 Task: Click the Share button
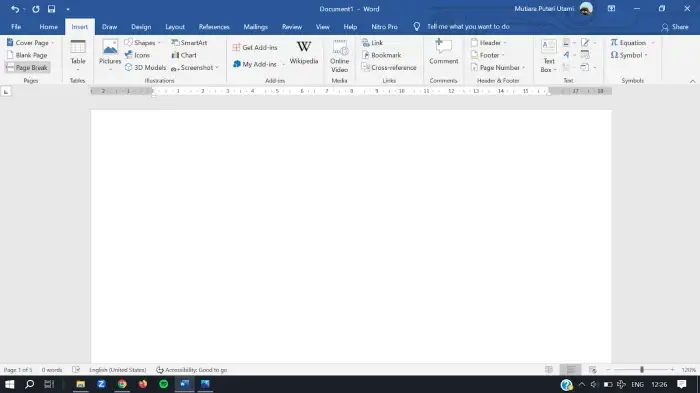click(x=675, y=27)
